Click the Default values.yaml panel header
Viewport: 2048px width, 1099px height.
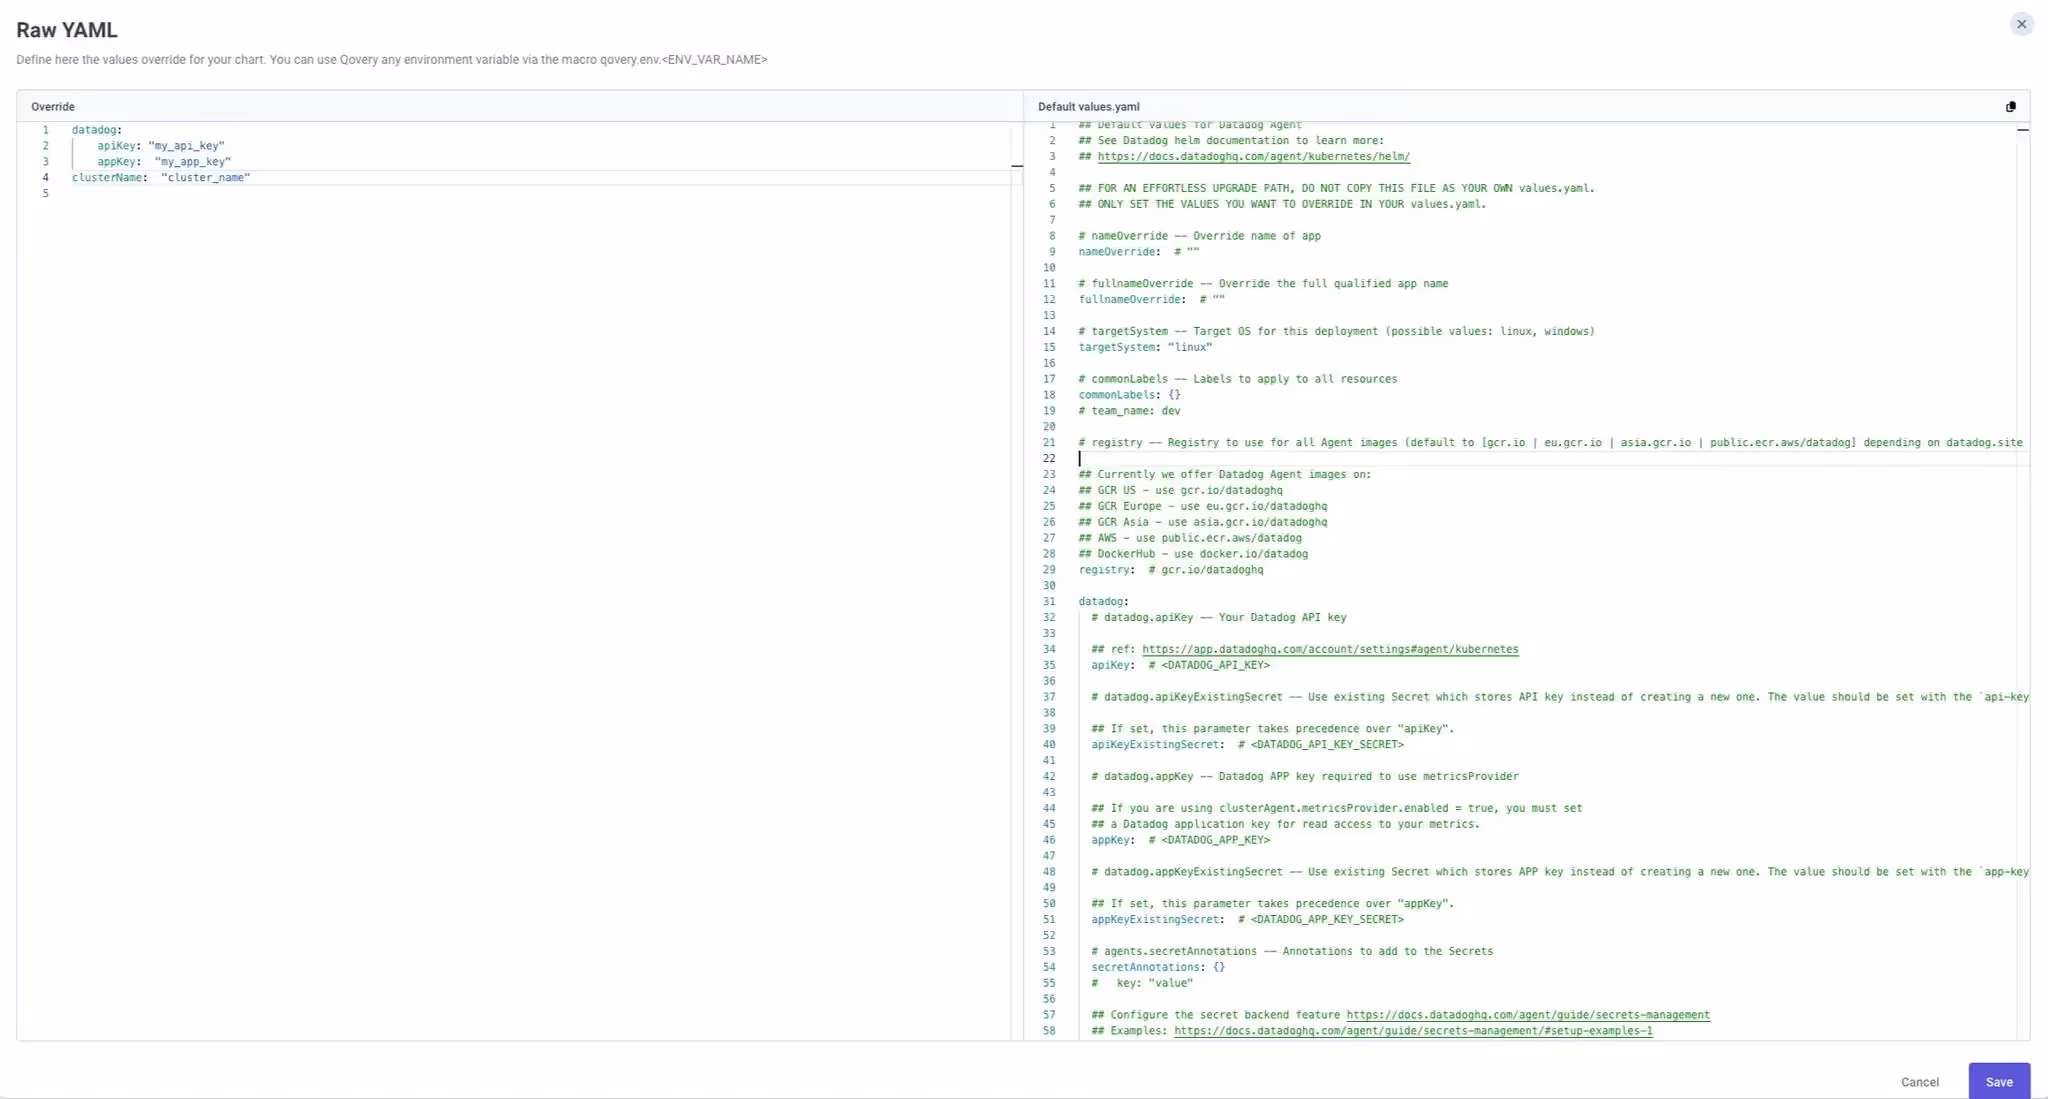[x=1088, y=107]
